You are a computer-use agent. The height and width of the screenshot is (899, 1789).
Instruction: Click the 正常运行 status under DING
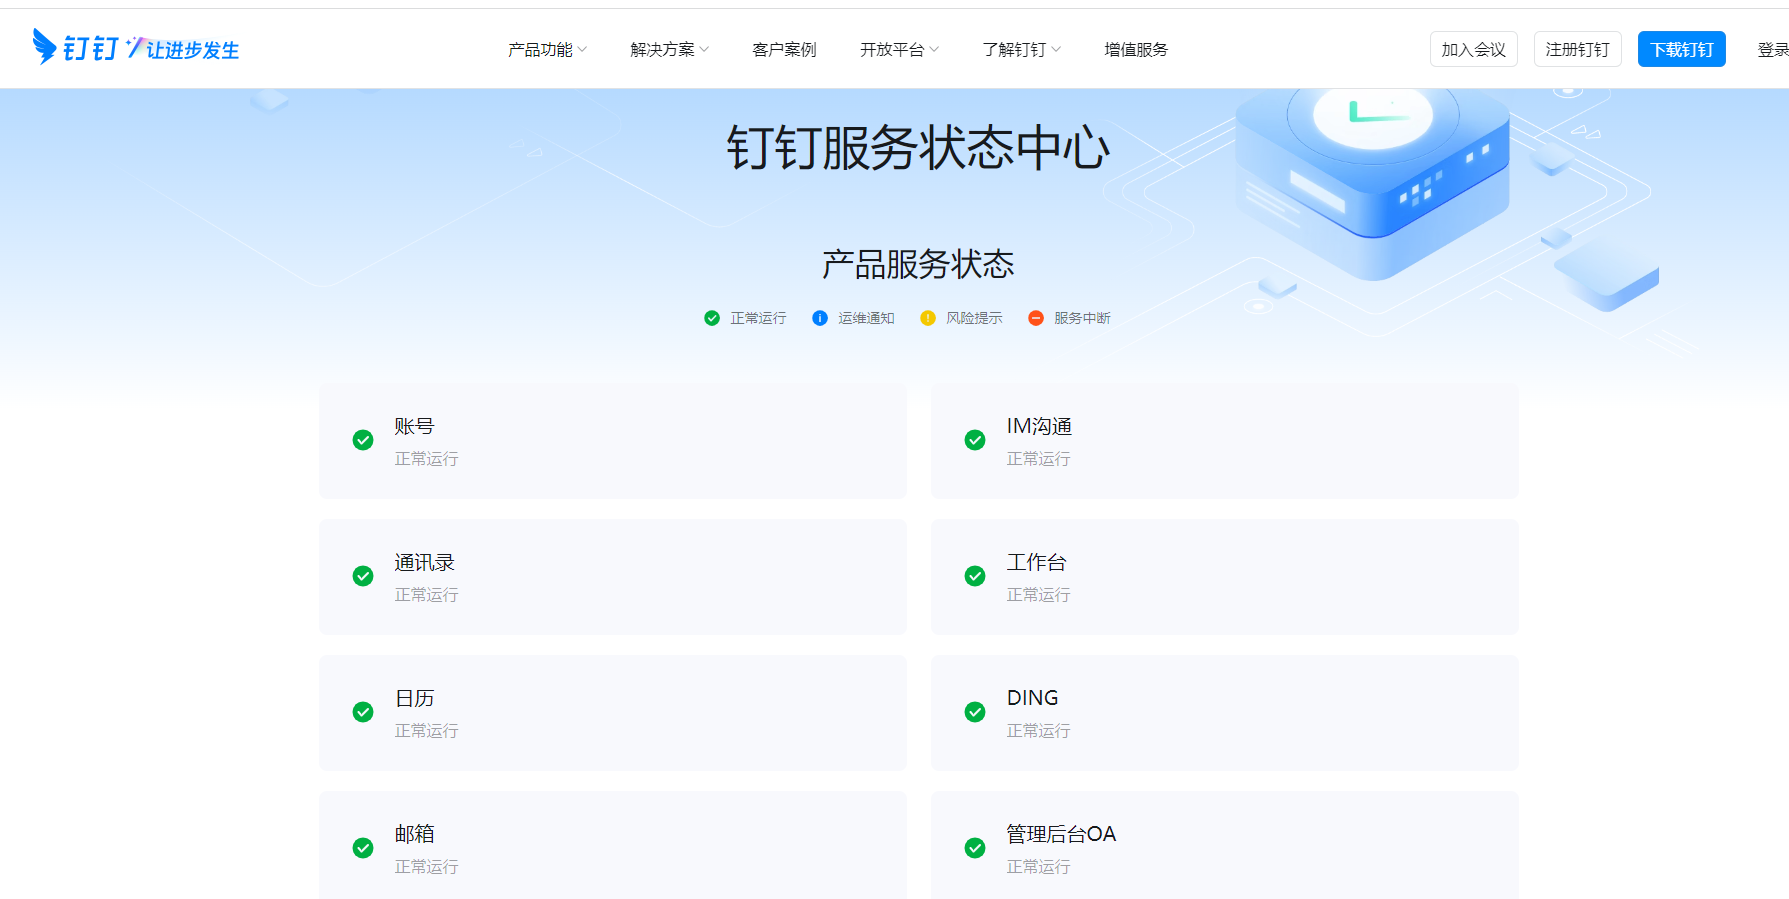point(1038,731)
